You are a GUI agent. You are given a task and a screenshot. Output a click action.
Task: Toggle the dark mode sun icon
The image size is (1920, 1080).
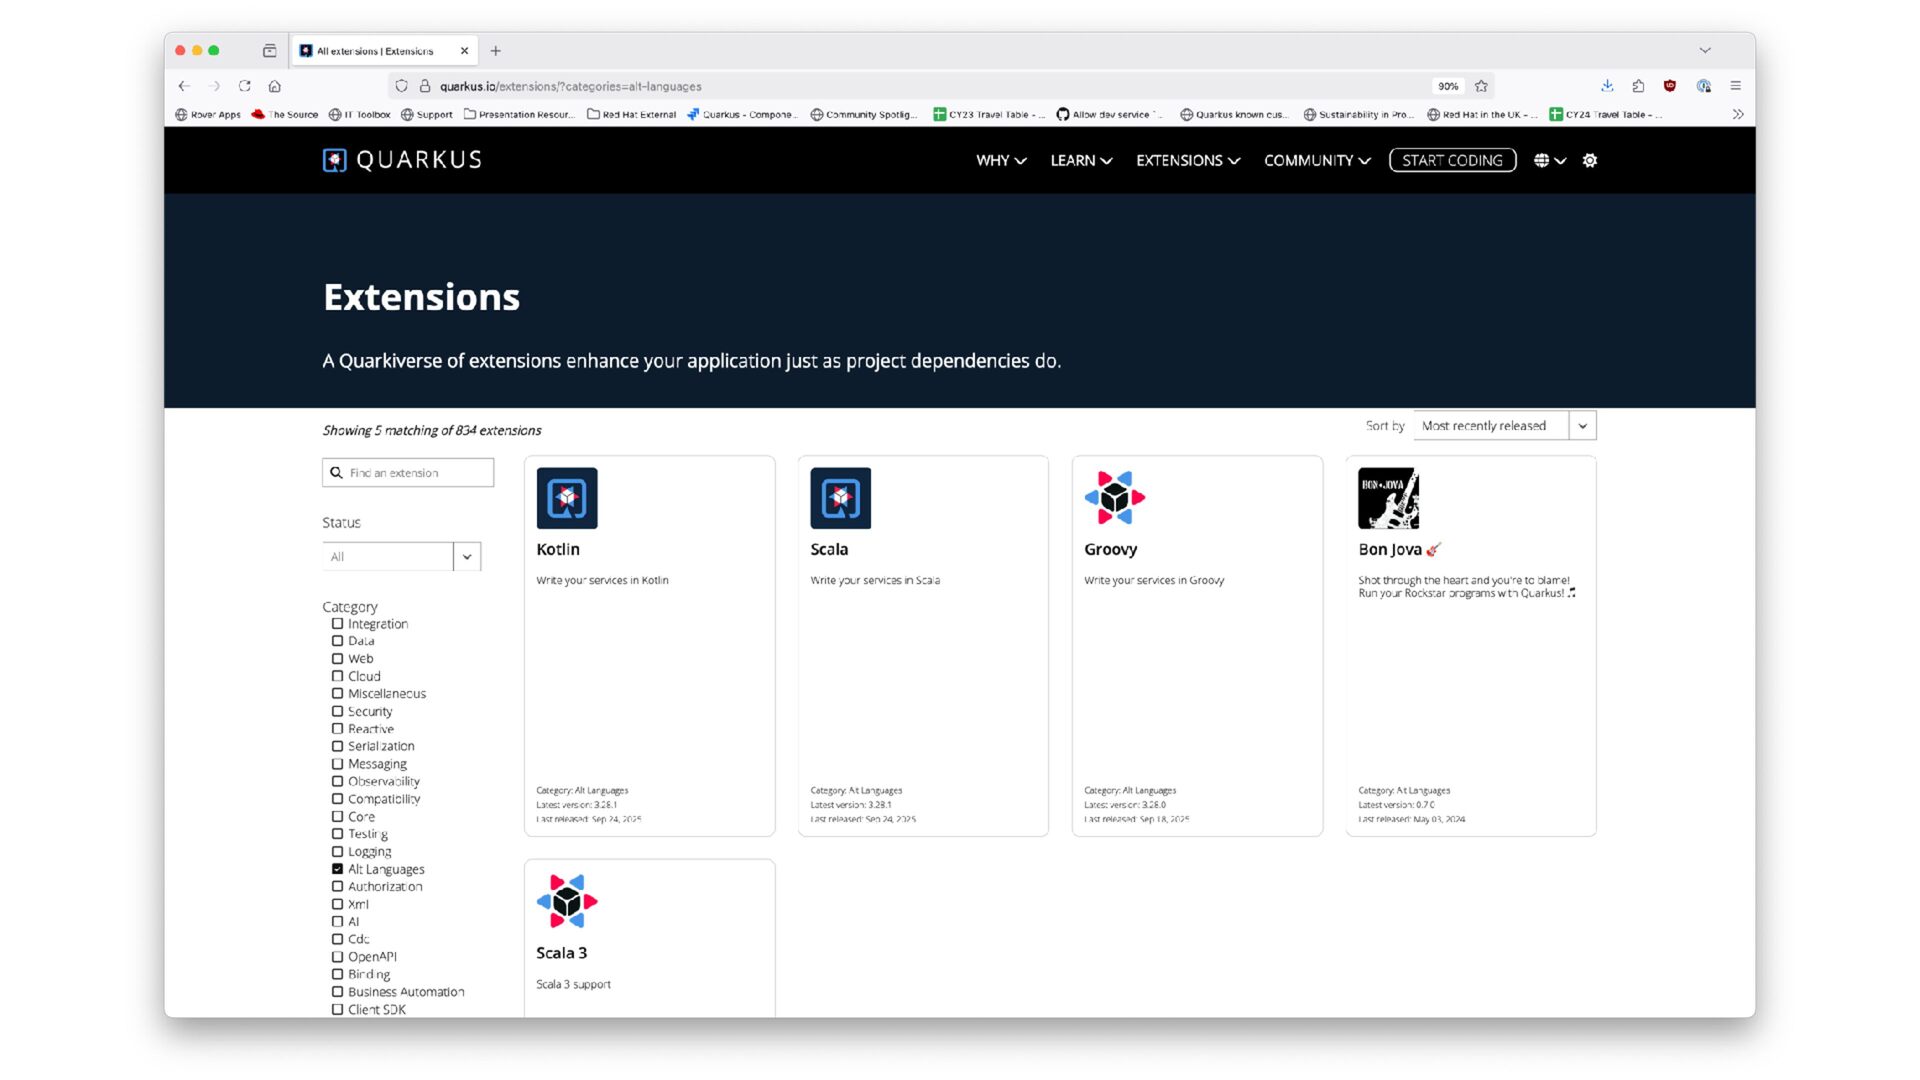pyautogui.click(x=1590, y=160)
